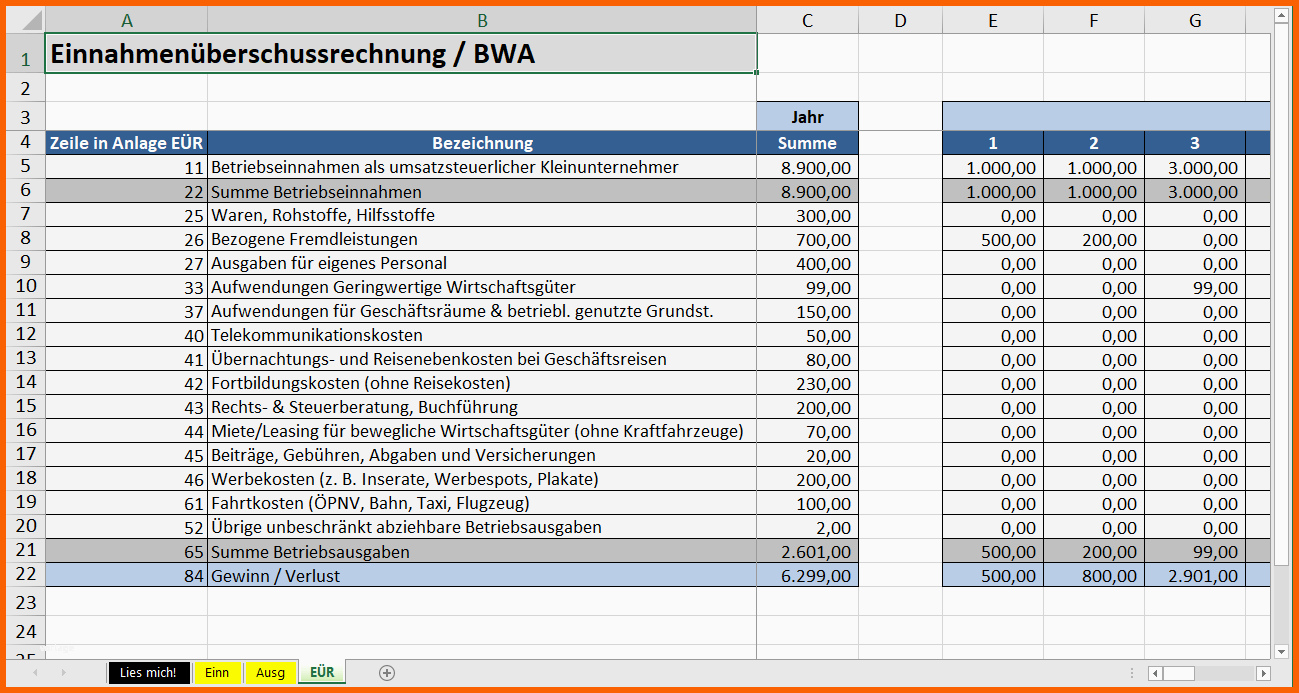Select the 'Summe Betriebseinnahmen' label cell
1299x693 pixels.
tap(482, 191)
